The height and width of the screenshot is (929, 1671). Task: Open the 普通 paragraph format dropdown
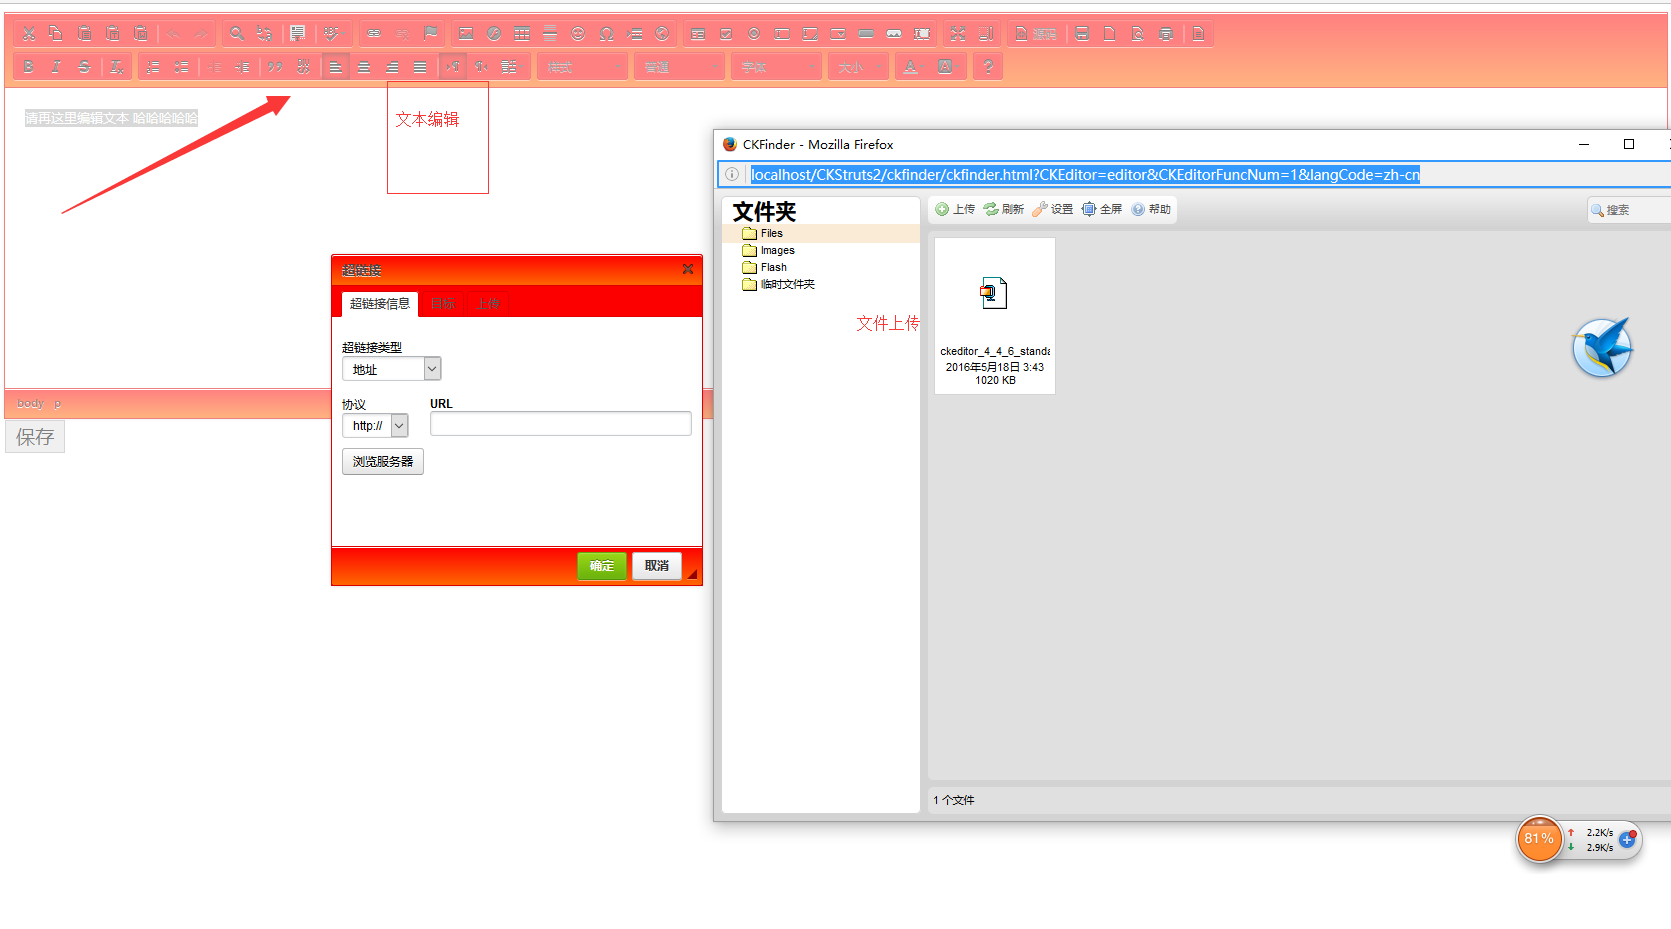pyautogui.click(x=680, y=67)
